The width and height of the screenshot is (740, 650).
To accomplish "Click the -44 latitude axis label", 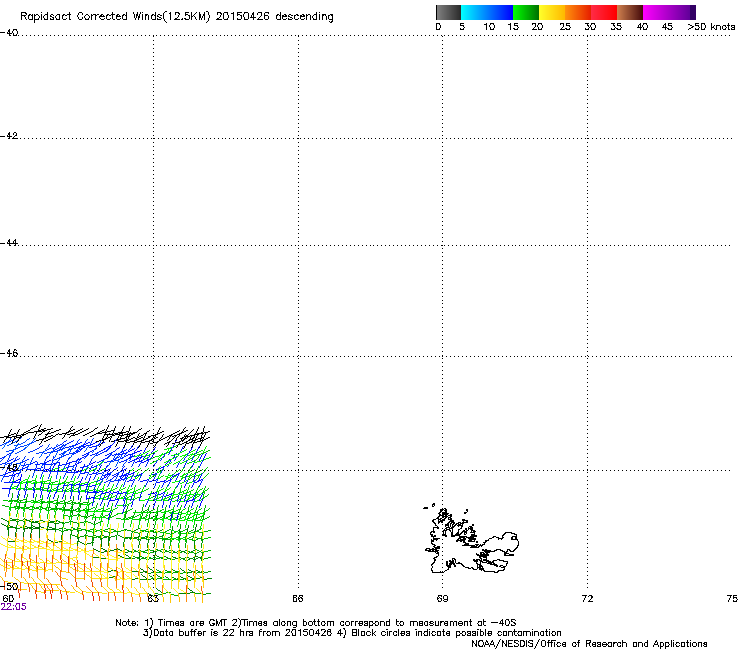I will (9, 243).
